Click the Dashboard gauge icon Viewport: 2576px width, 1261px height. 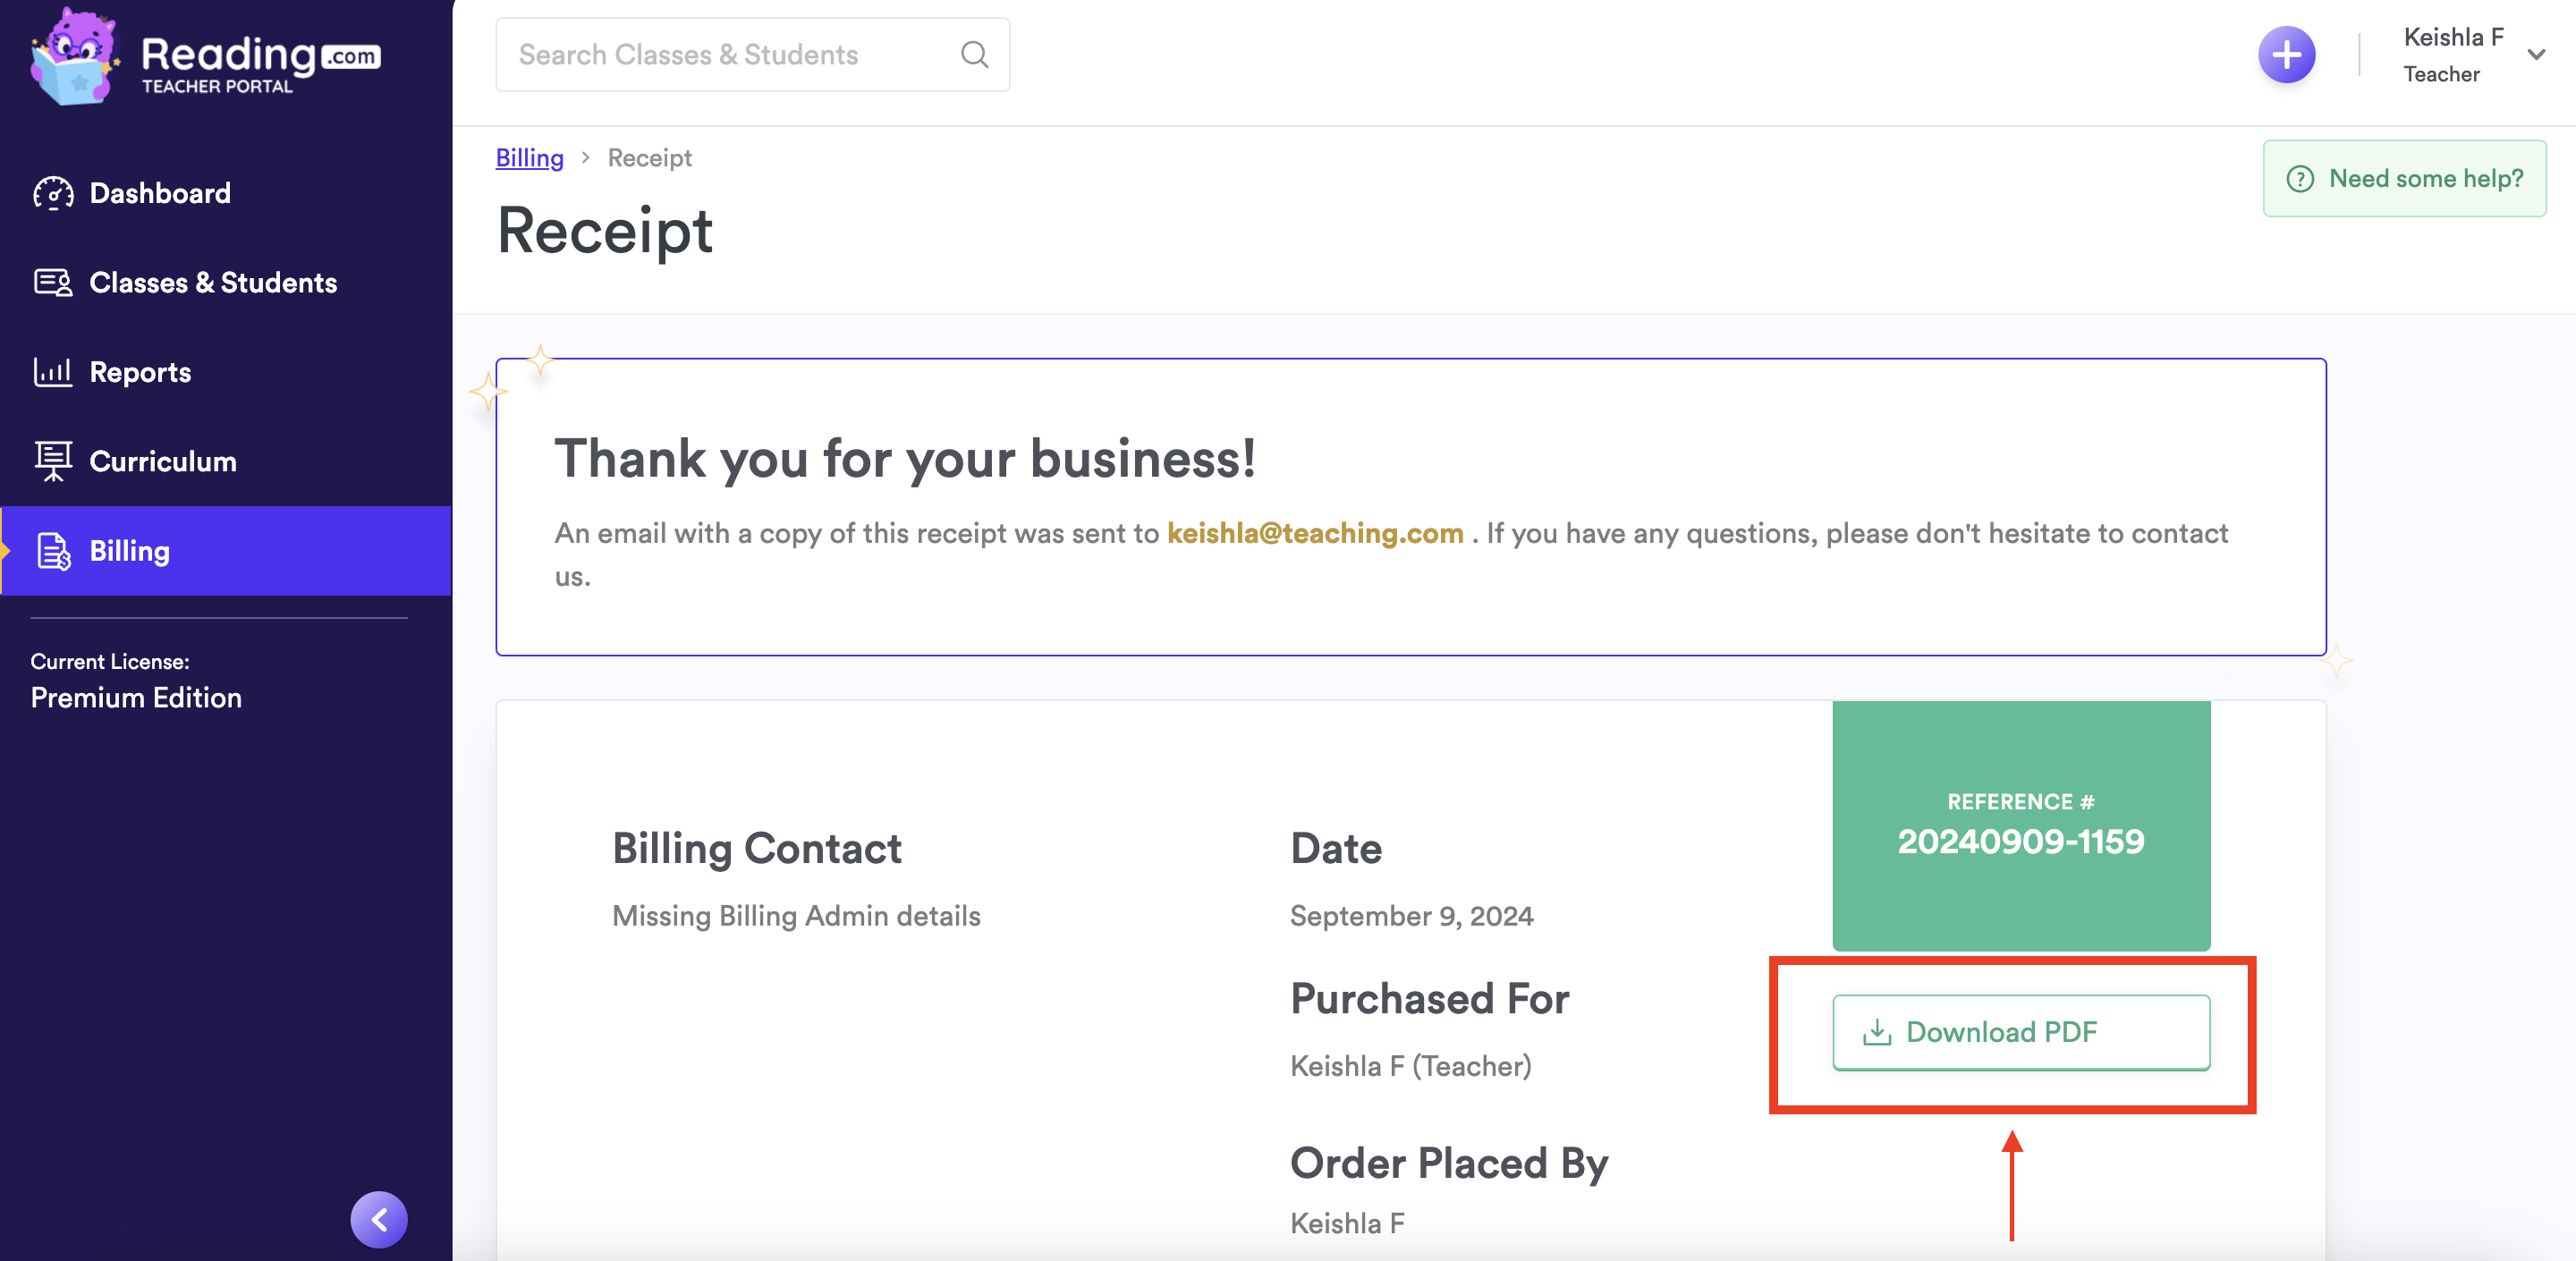pos(53,193)
